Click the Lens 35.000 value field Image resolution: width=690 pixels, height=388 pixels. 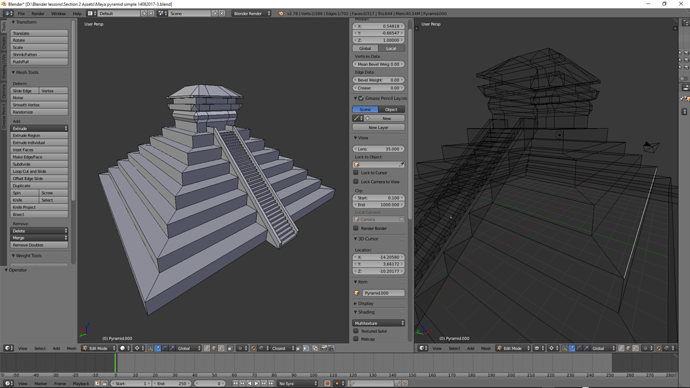[378, 149]
